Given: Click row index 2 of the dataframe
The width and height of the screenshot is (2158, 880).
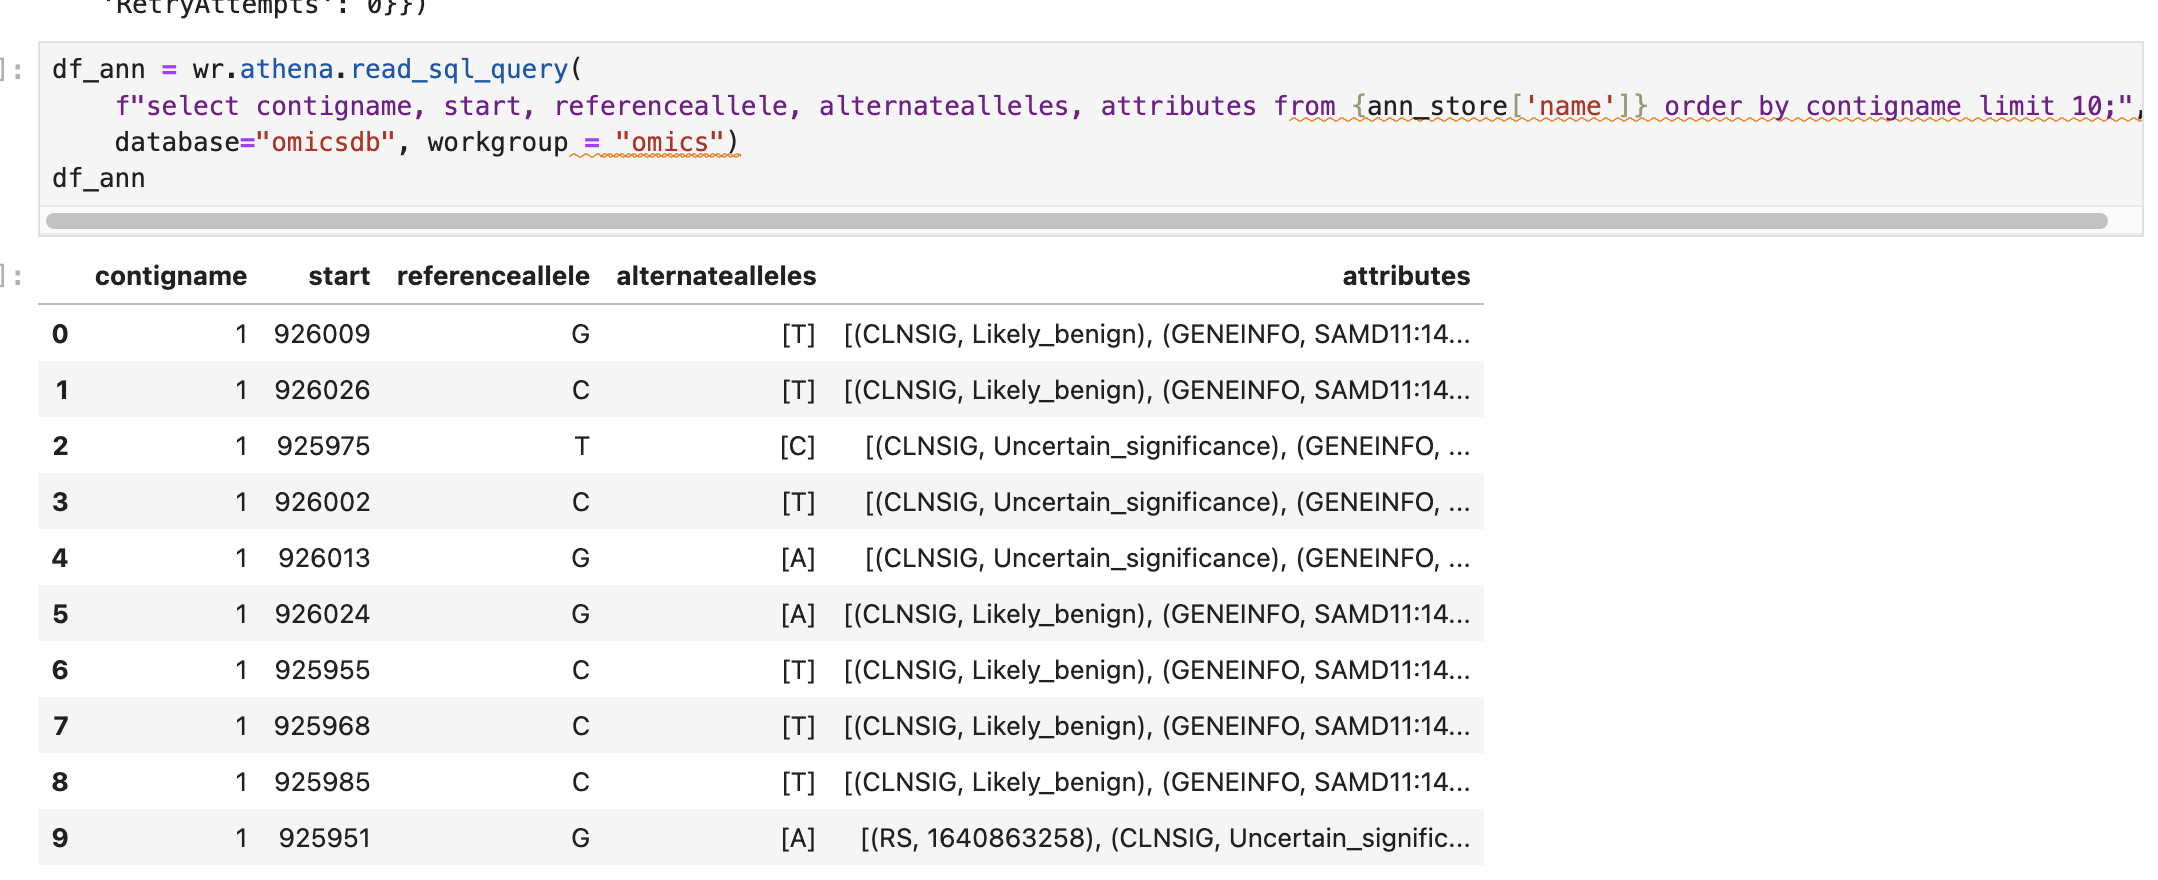Looking at the screenshot, I should click(x=60, y=446).
